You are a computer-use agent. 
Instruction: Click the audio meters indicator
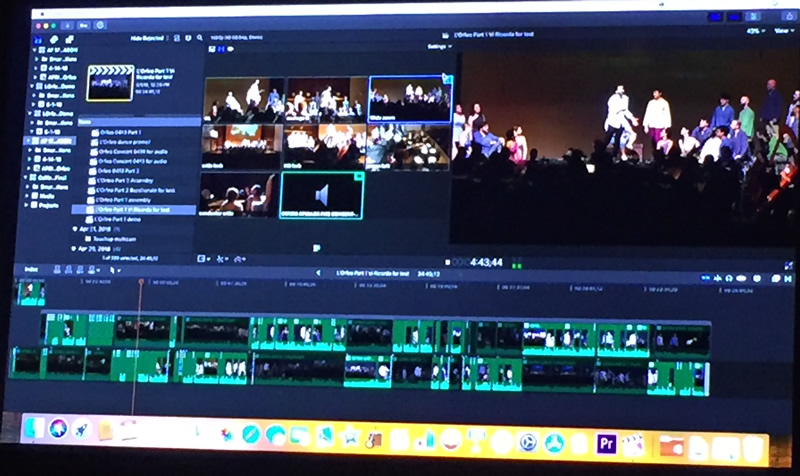coord(517,264)
